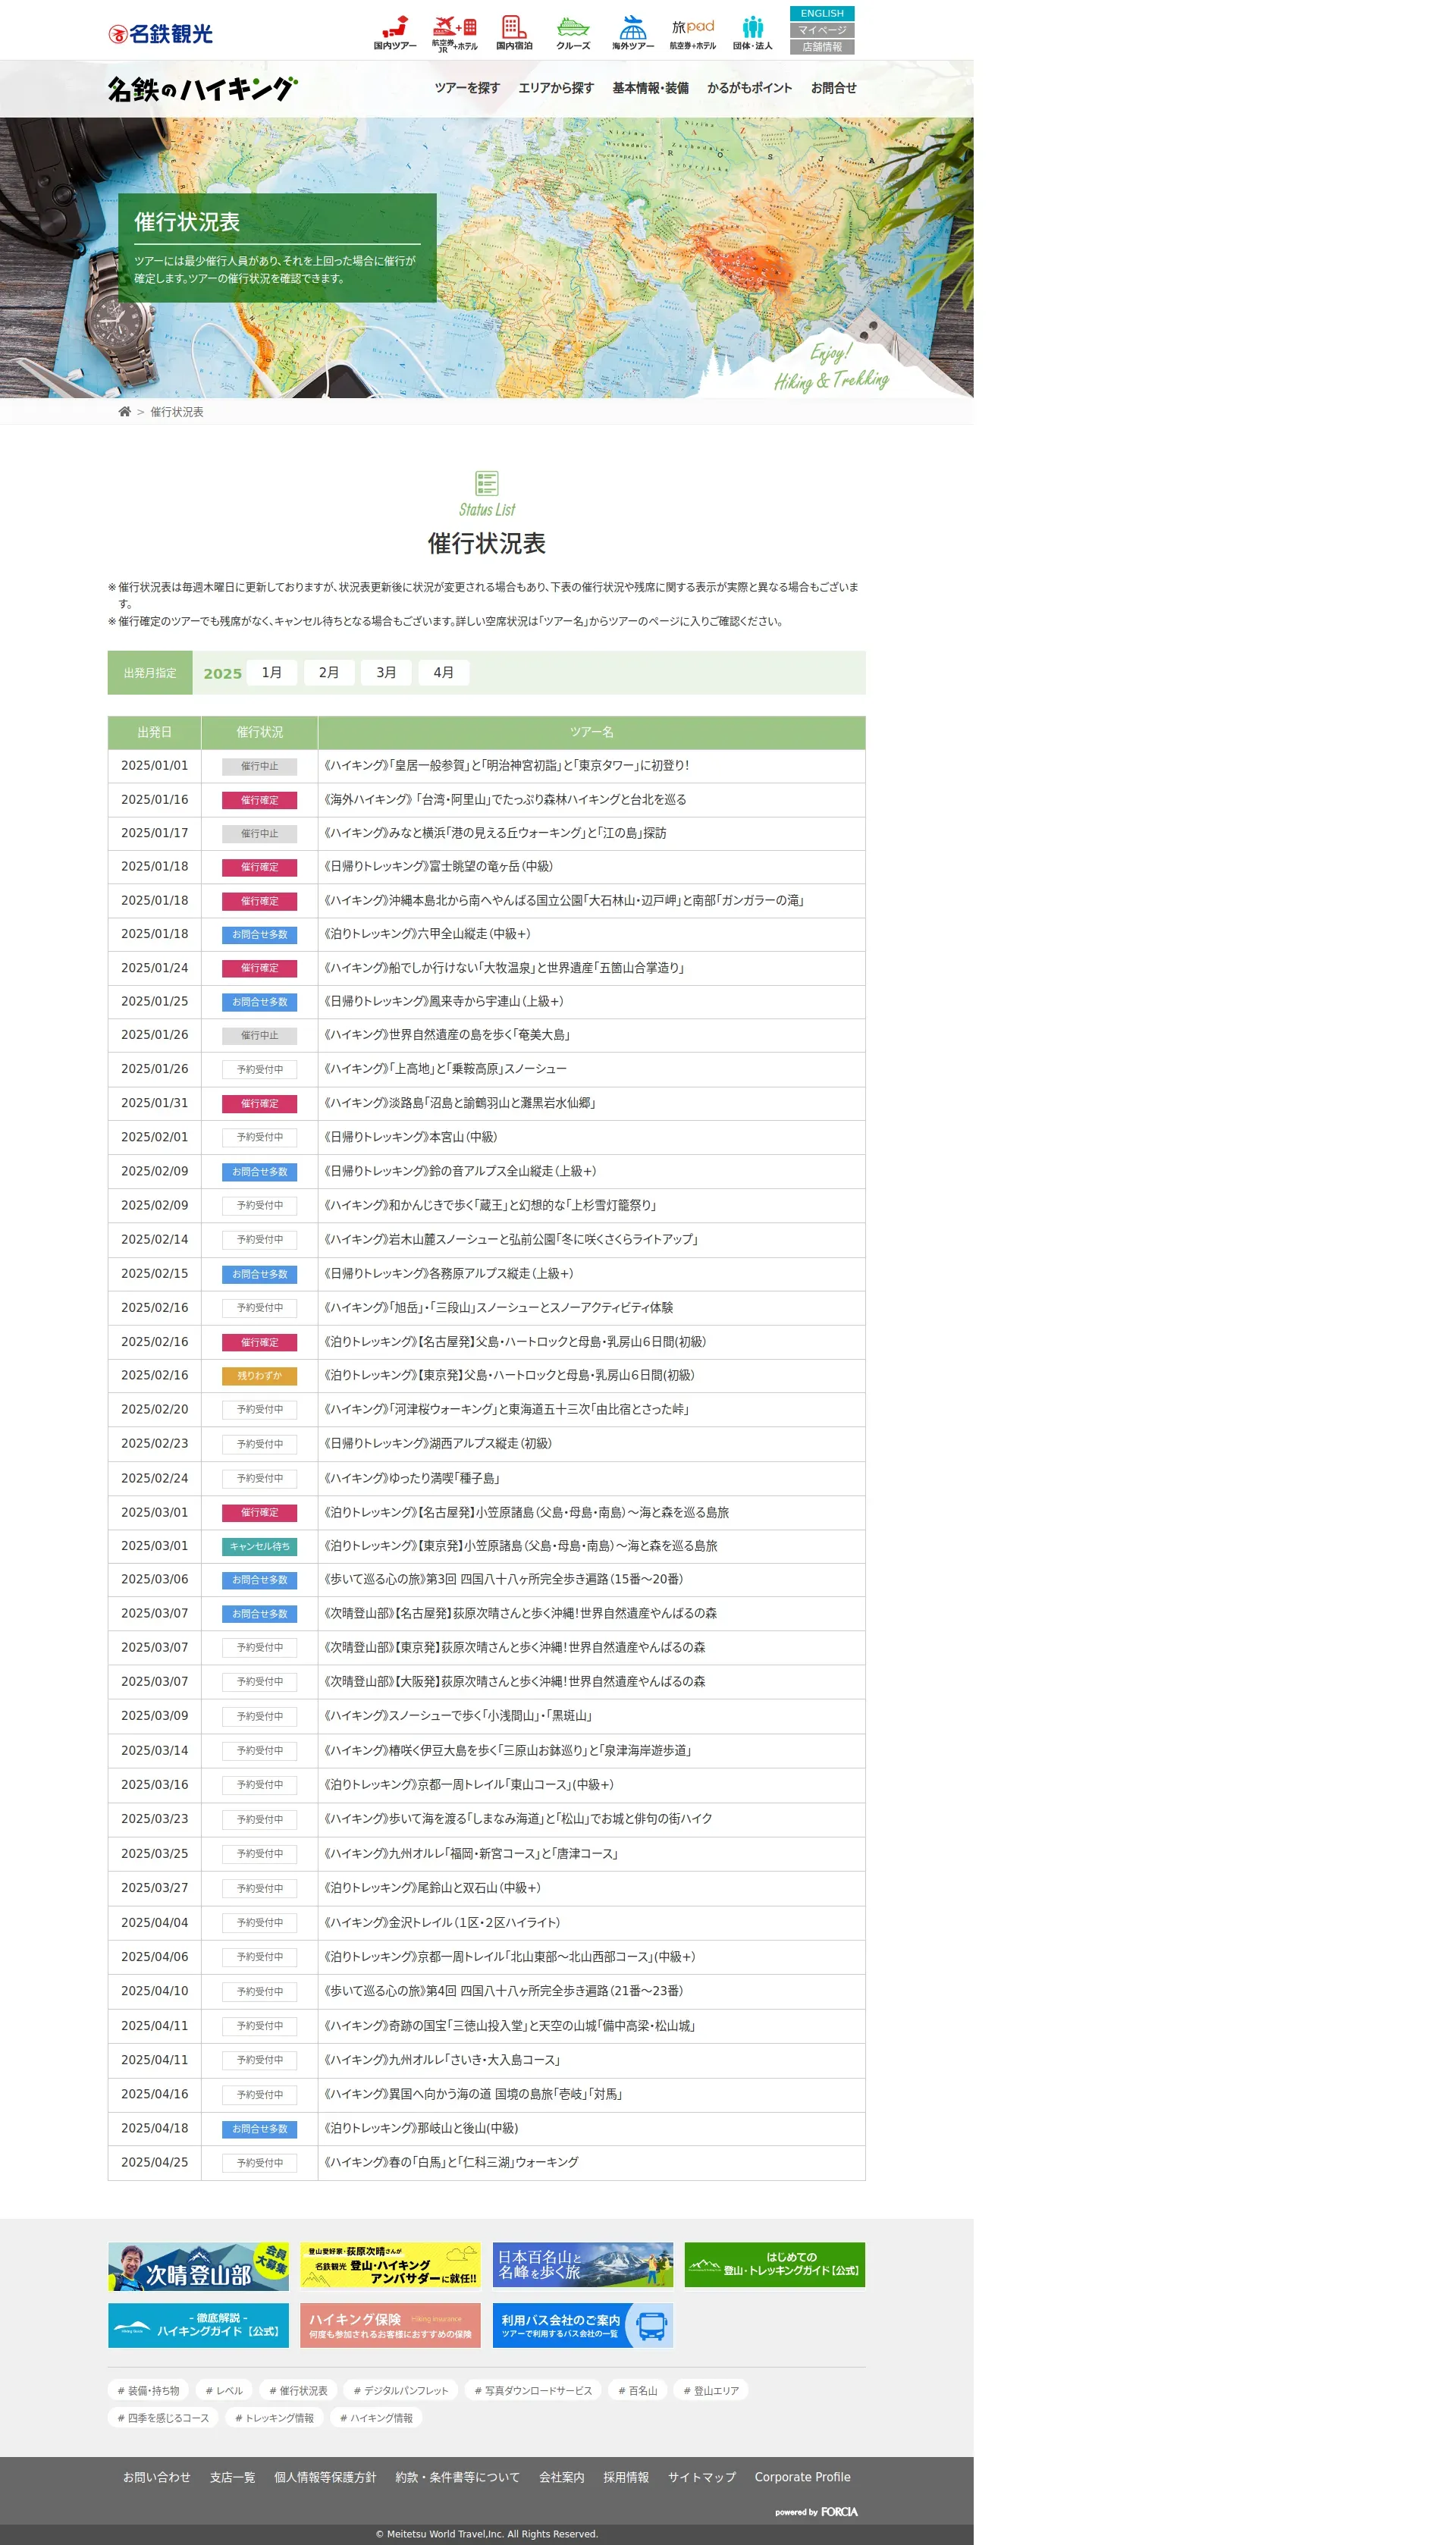The height and width of the screenshot is (2545, 1456).
Task: Open the マイページ button
Action: coord(821,30)
